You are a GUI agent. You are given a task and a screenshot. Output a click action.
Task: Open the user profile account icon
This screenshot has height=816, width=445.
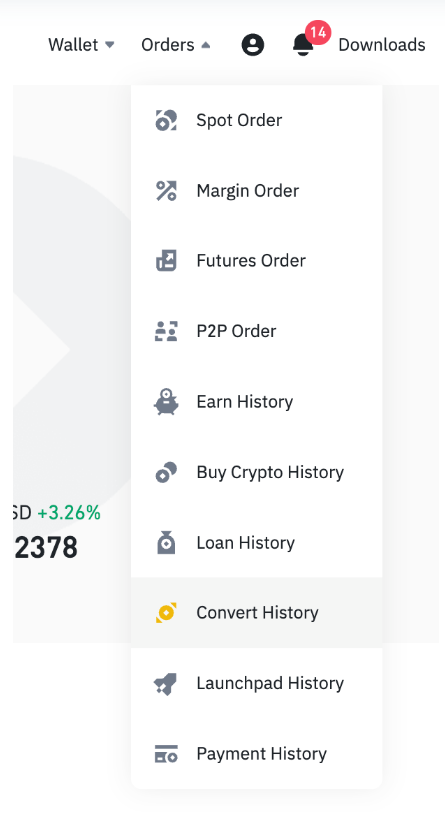[x=253, y=45]
